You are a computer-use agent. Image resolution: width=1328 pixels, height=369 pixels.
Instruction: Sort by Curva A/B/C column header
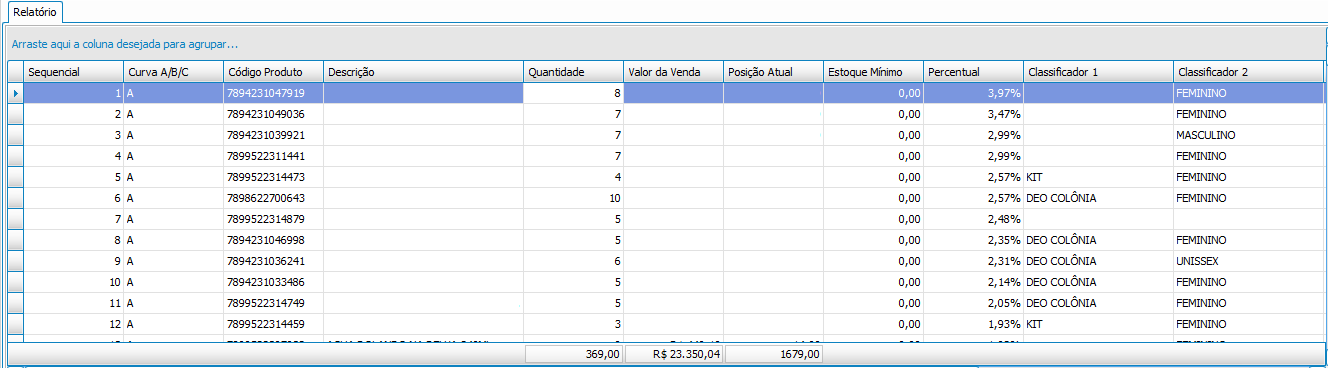click(174, 72)
